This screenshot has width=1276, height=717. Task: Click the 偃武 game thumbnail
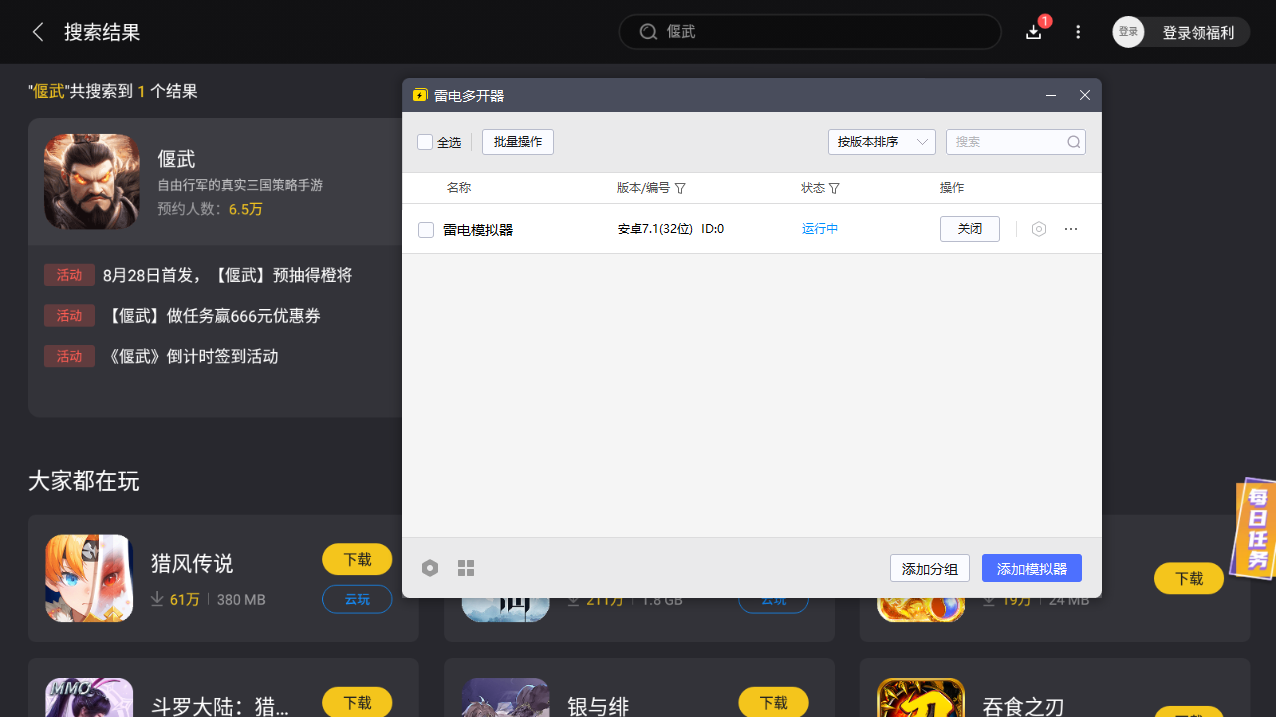[x=90, y=181]
